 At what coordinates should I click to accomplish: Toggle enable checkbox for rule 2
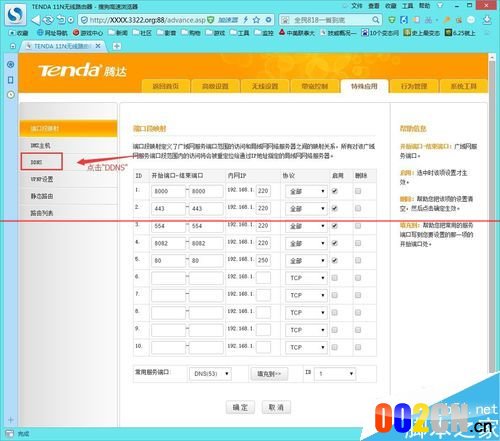click(x=335, y=208)
